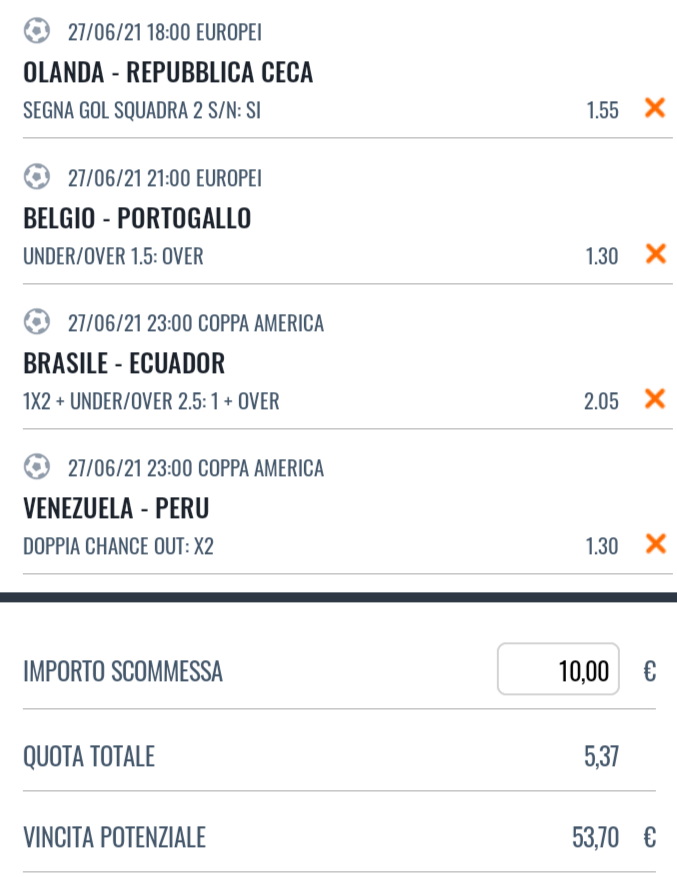Click Doppia Chance Out: X2 selection
This screenshot has height=877, width=677.
[119, 546]
